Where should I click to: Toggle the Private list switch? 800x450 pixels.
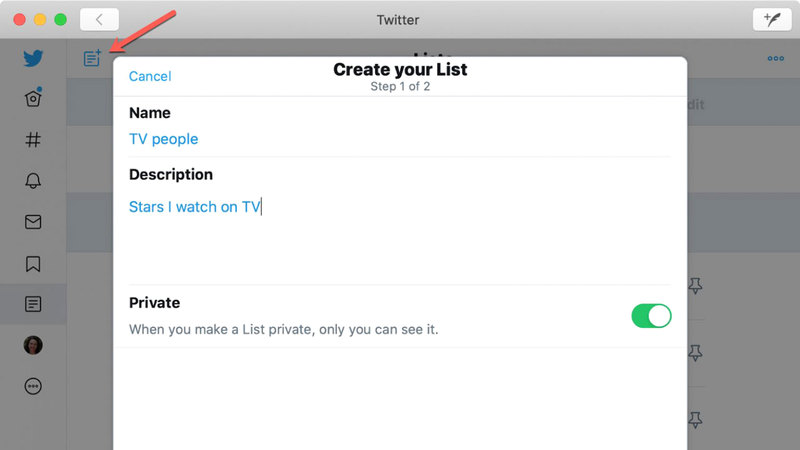coord(651,316)
